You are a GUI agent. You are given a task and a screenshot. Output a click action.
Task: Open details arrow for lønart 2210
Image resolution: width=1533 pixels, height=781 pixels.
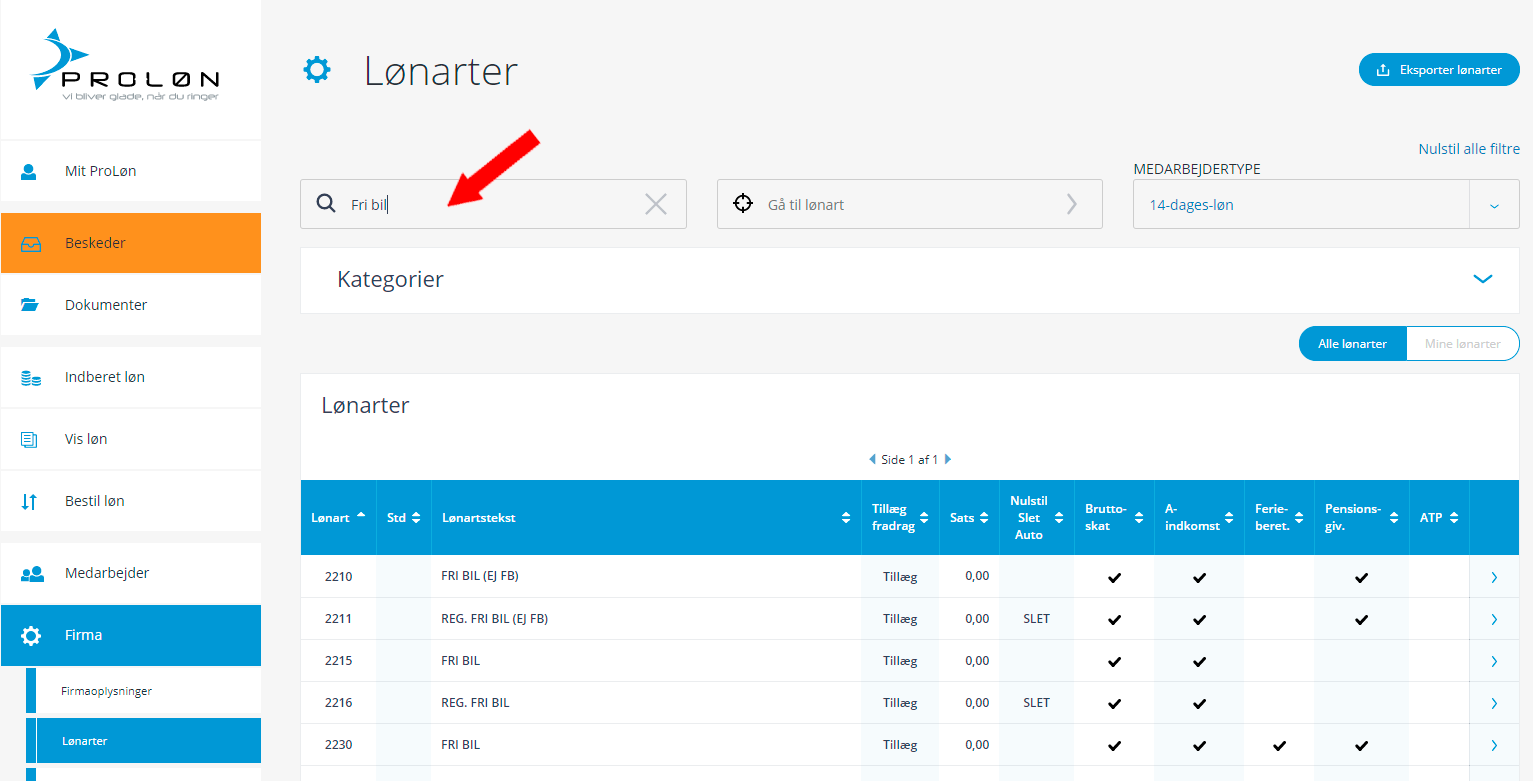[1494, 577]
